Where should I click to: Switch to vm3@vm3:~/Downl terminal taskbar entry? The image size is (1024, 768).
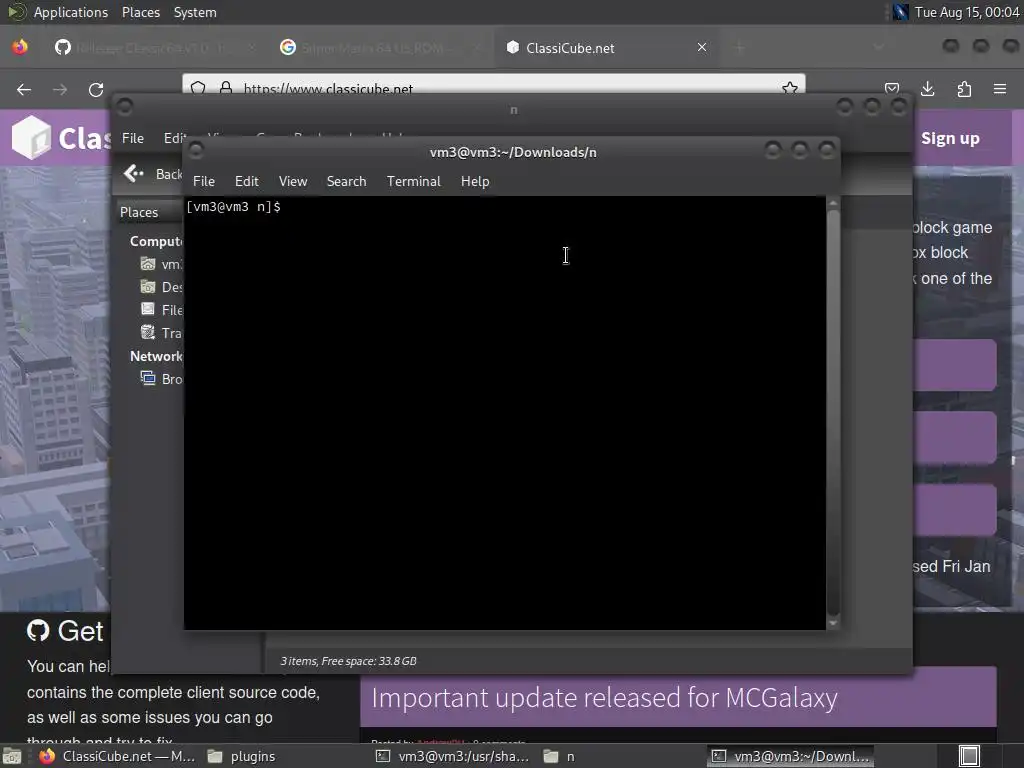coord(790,756)
